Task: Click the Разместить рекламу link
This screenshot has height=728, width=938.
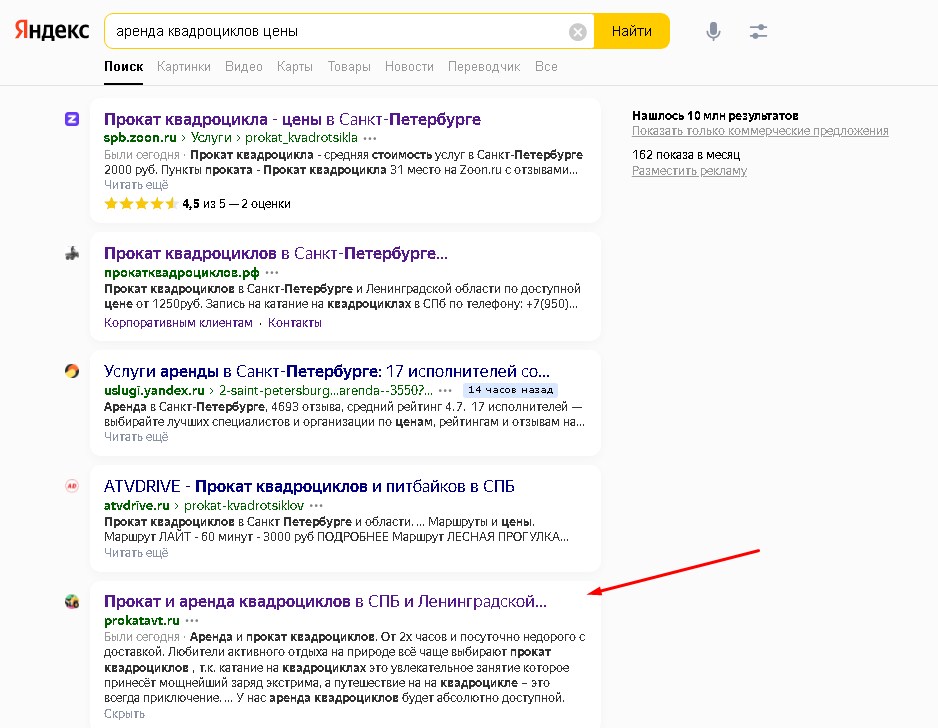Action: pos(688,170)
